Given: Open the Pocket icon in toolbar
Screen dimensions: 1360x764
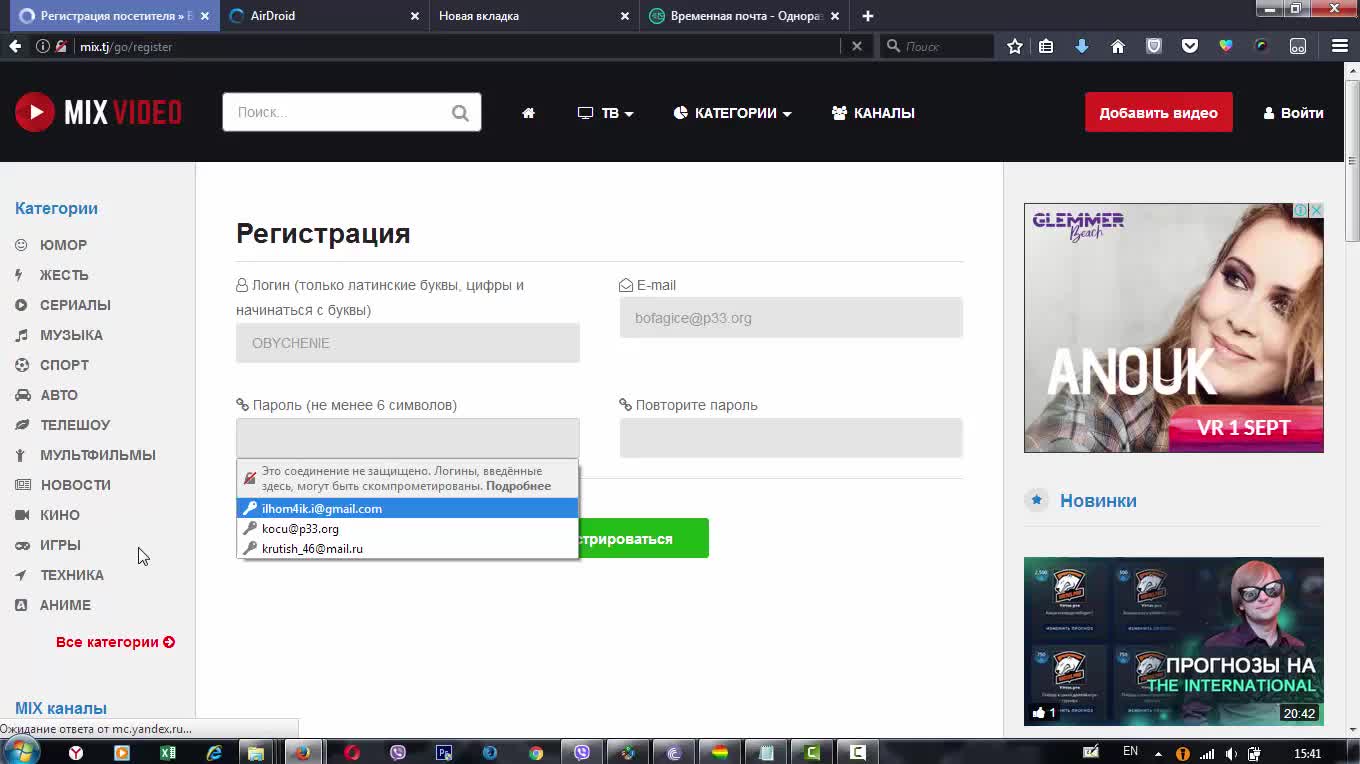Looking at the screenshot, I should click(1189, 46).
